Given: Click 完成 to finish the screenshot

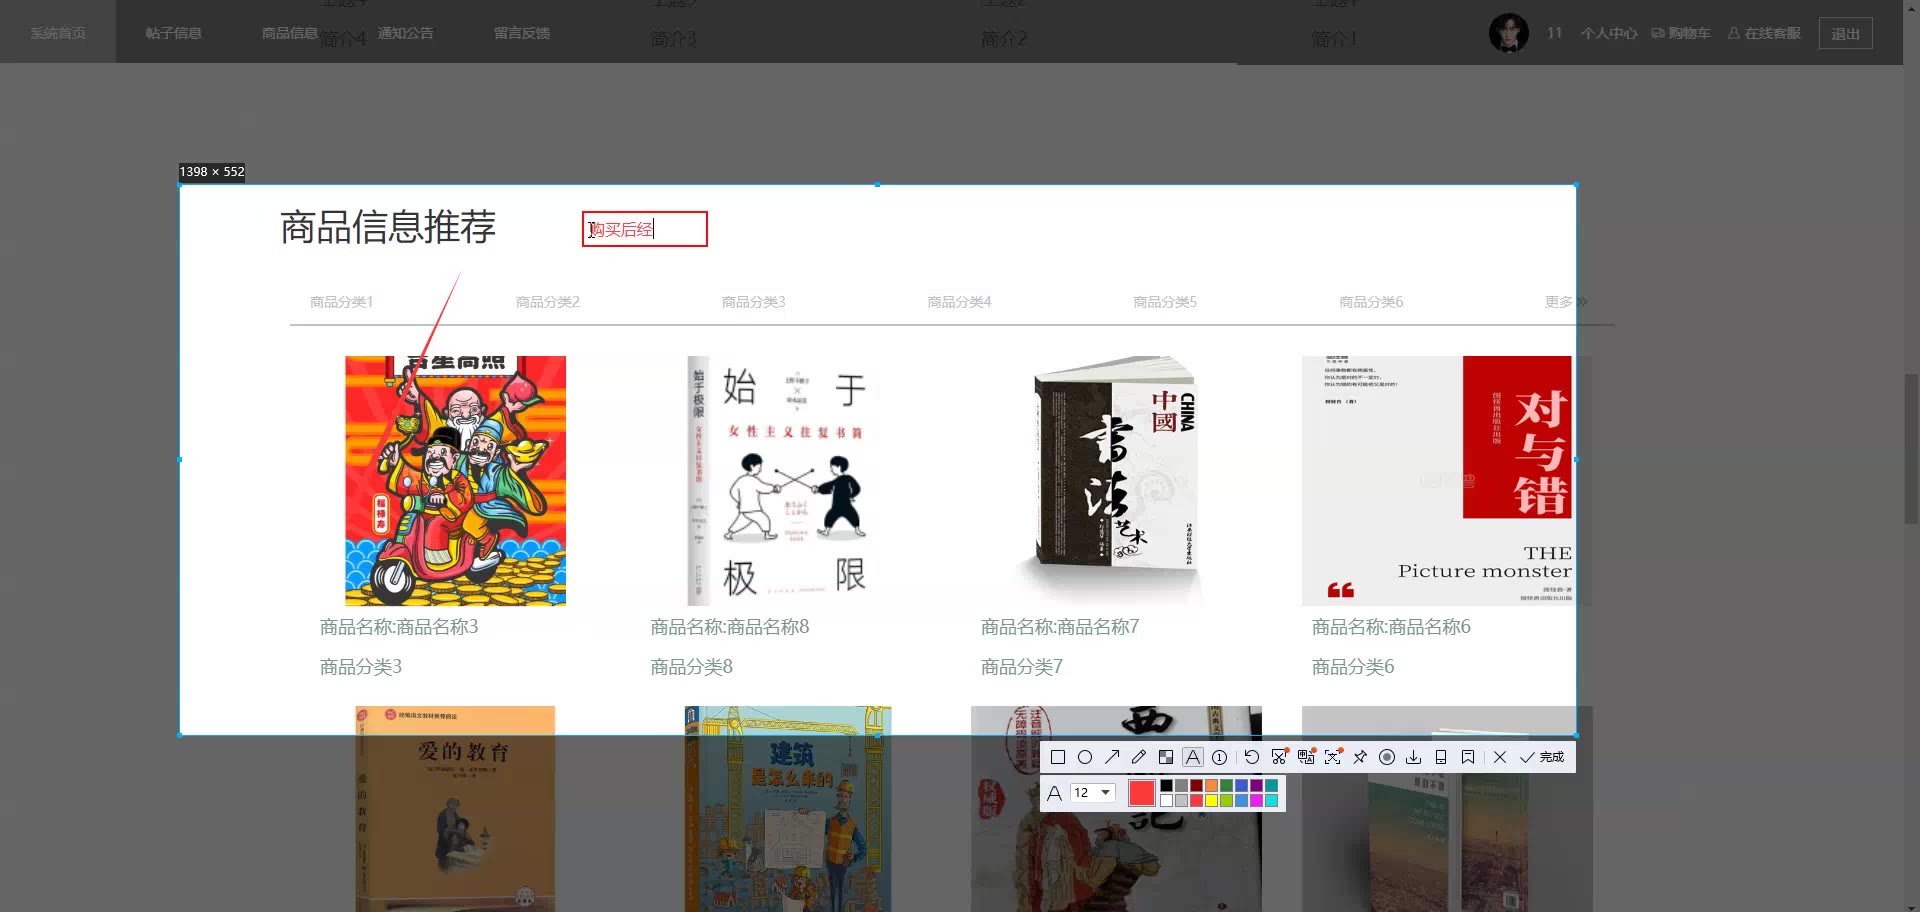Looking at the screenshot, I should 1542,758.
